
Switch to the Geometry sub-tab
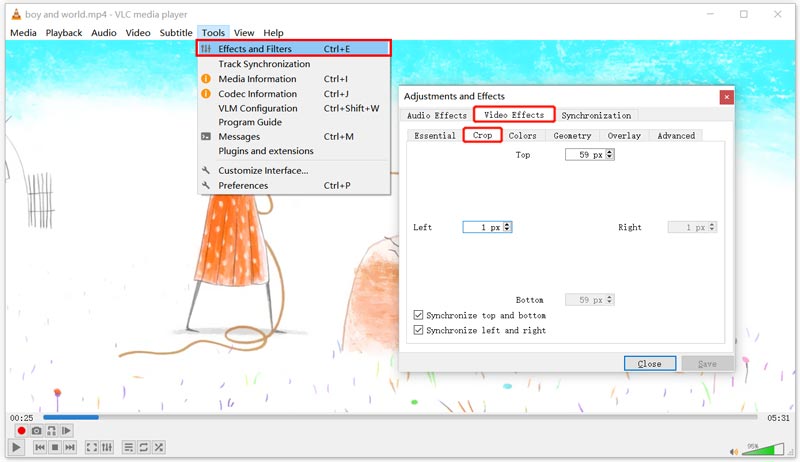point(572,136)
